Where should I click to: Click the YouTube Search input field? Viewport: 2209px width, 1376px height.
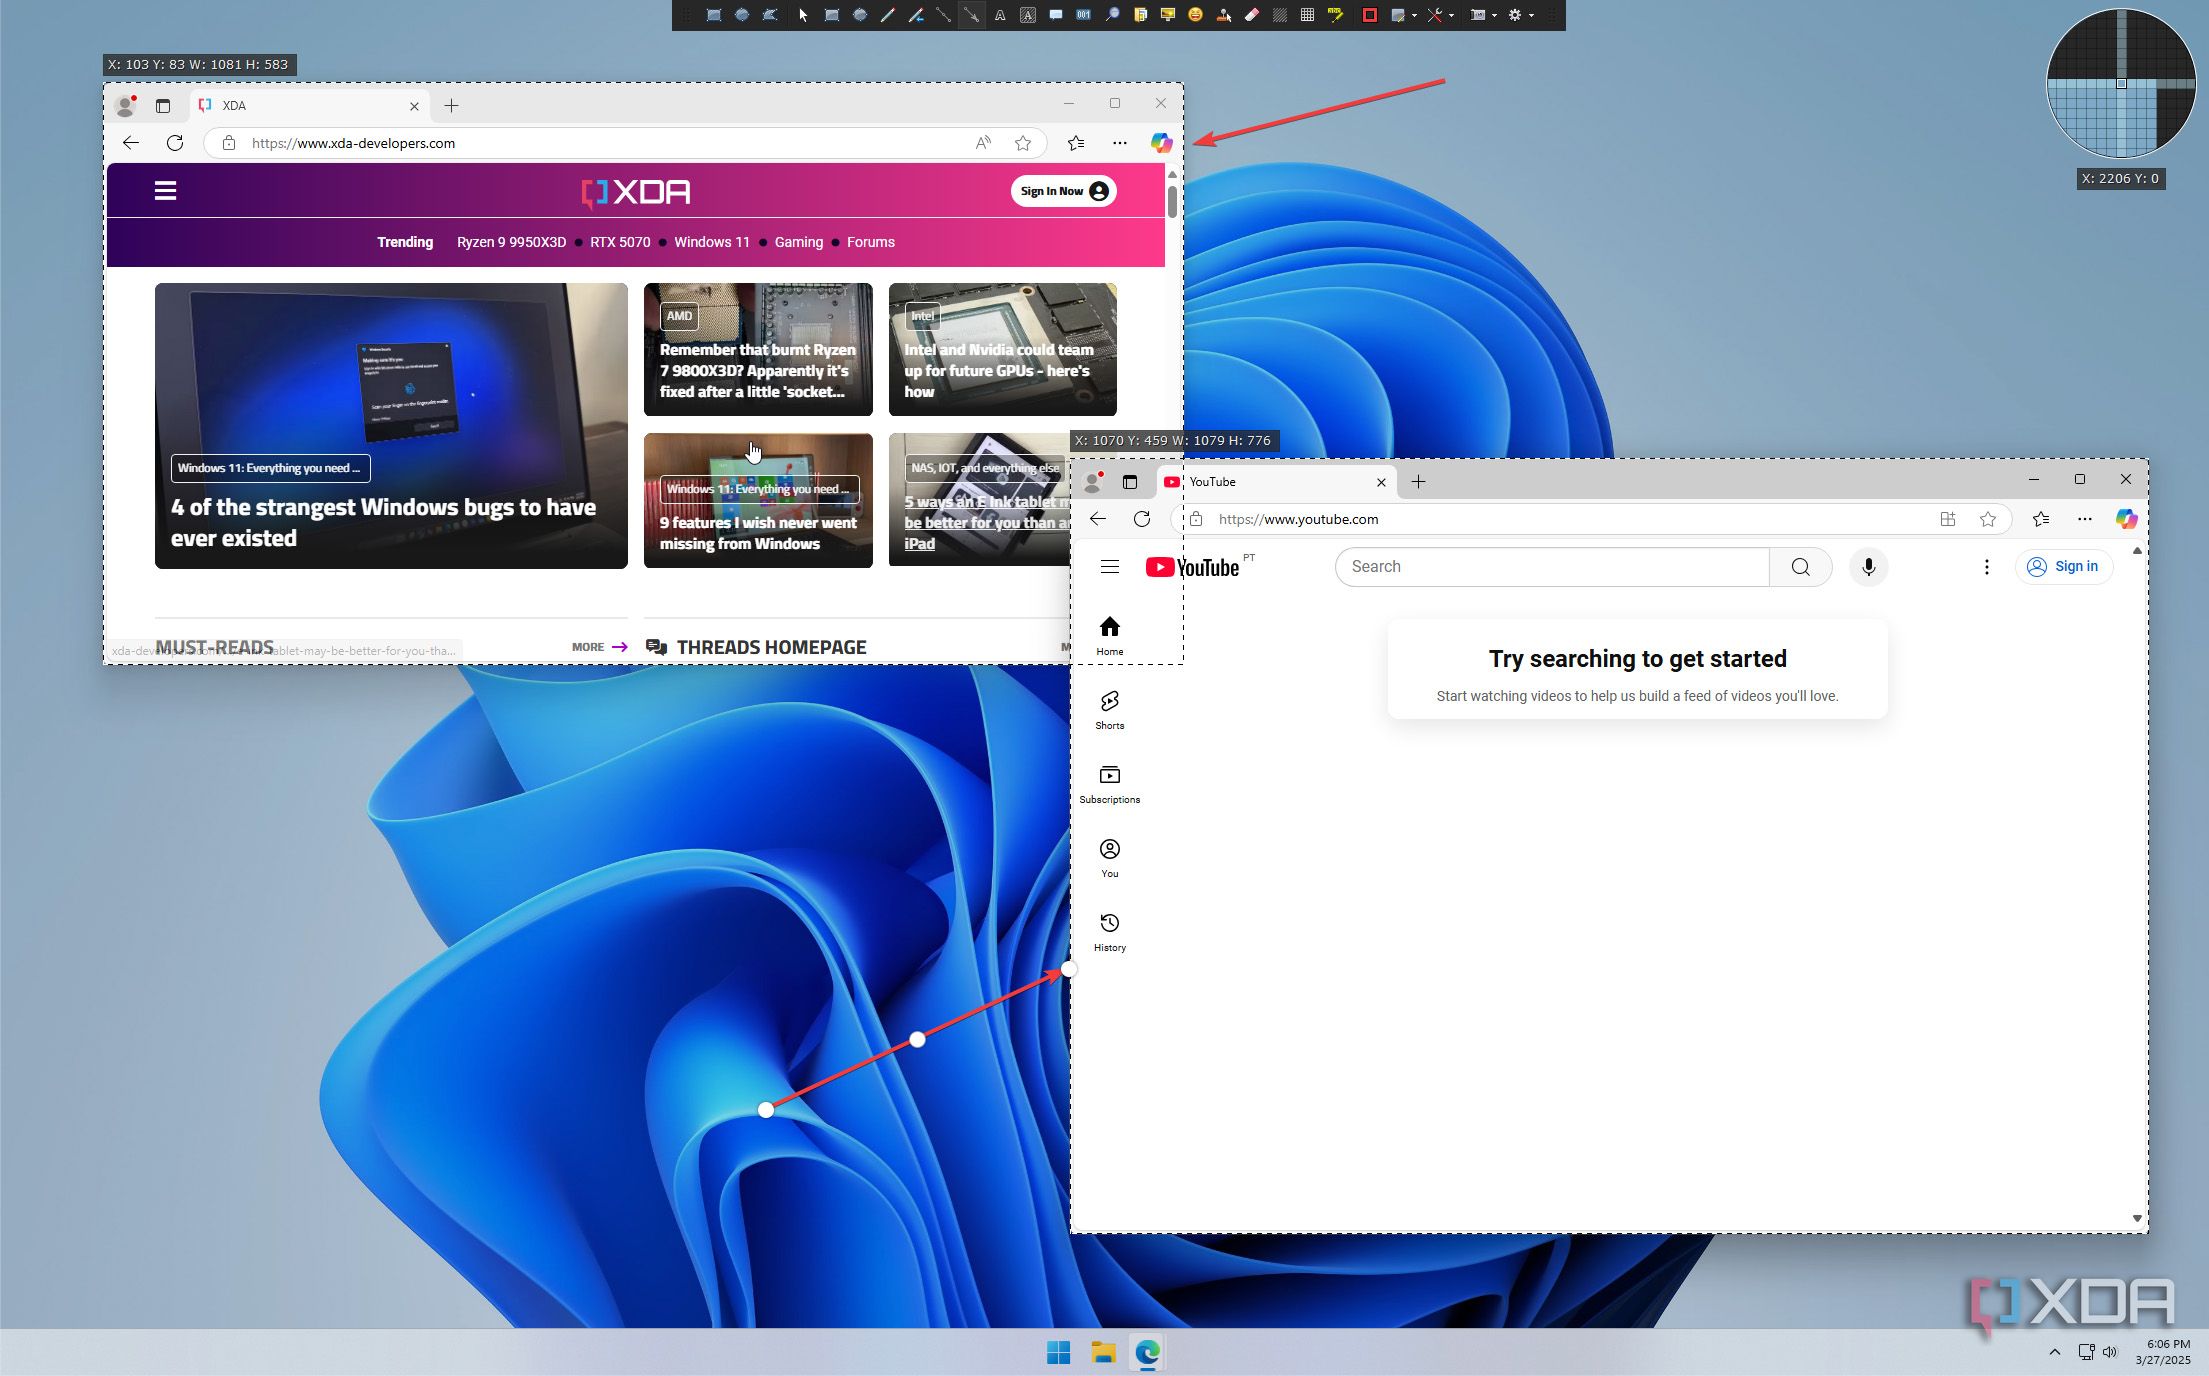click(x=1552, y=567)
